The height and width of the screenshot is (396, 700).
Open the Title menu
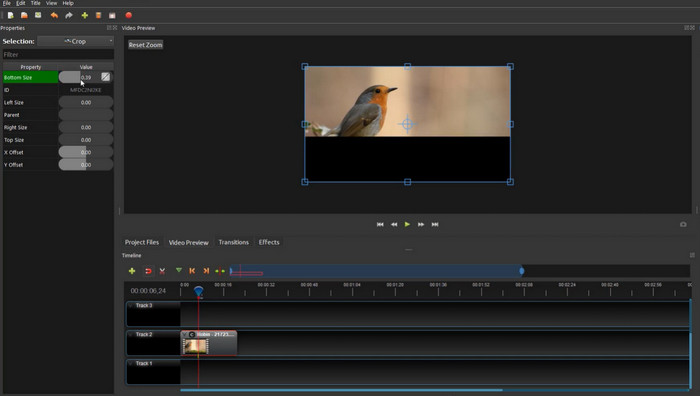36,3
